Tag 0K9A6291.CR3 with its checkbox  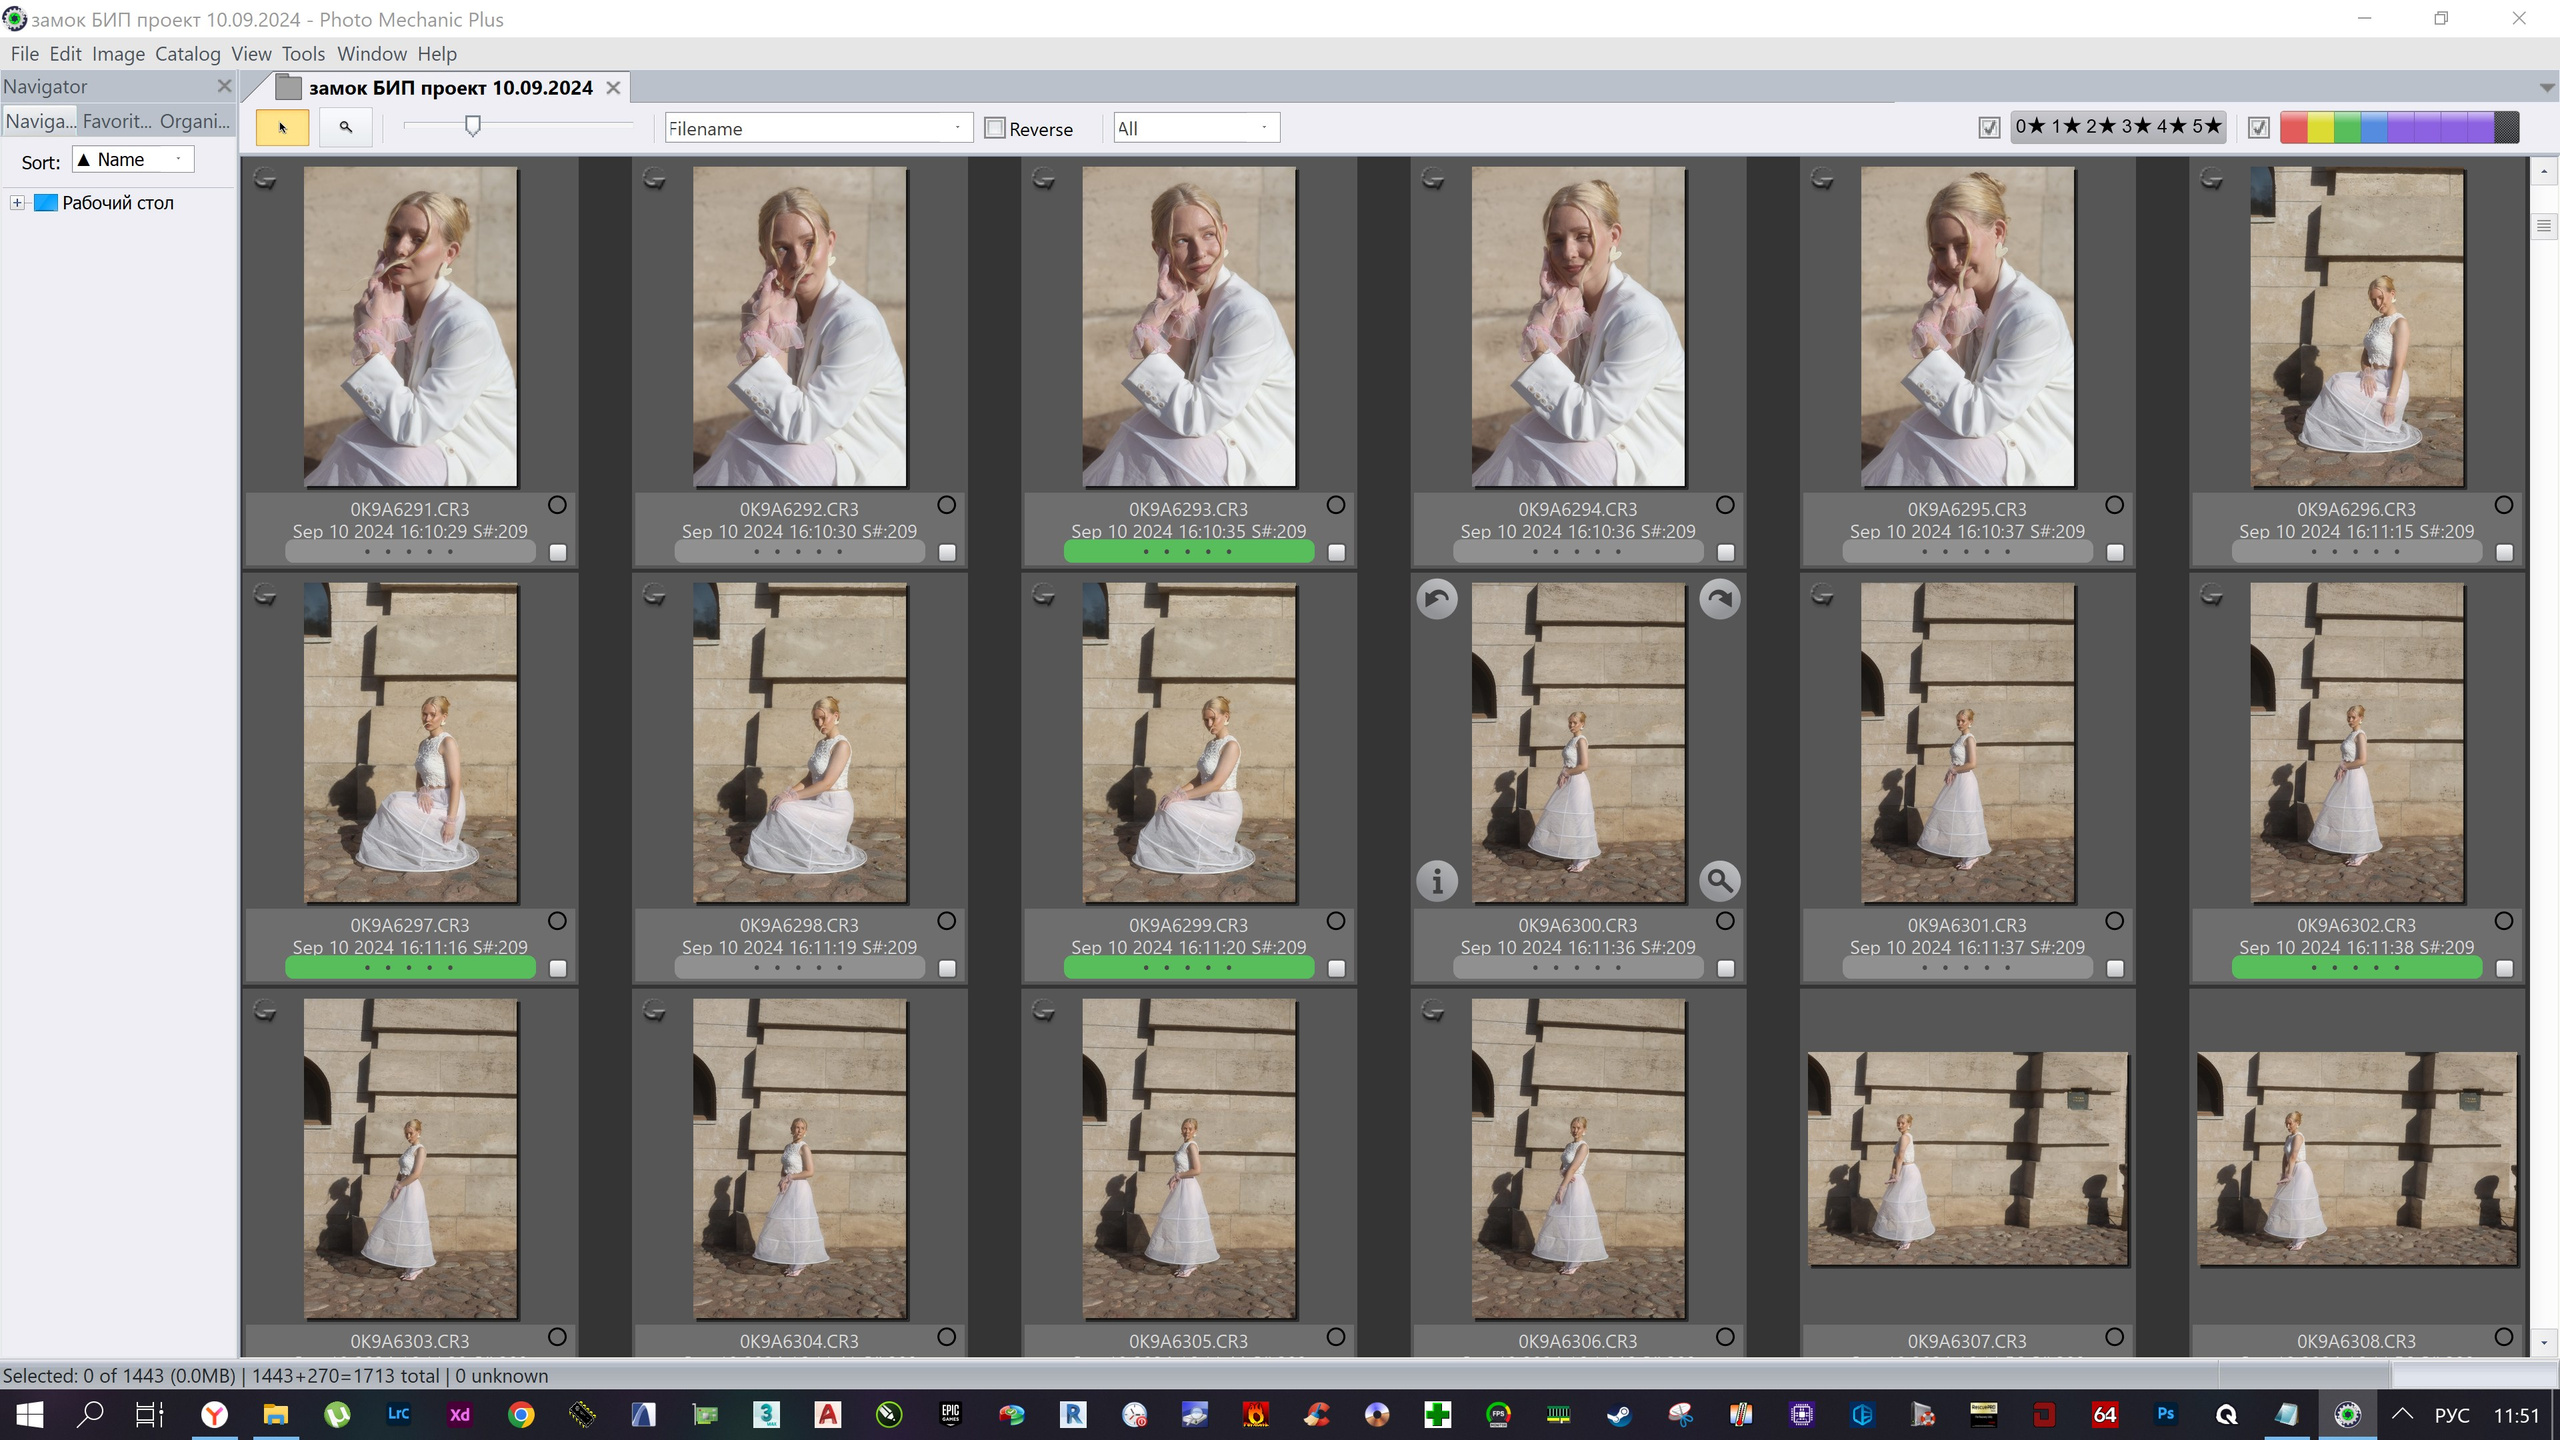coord(558,552)
